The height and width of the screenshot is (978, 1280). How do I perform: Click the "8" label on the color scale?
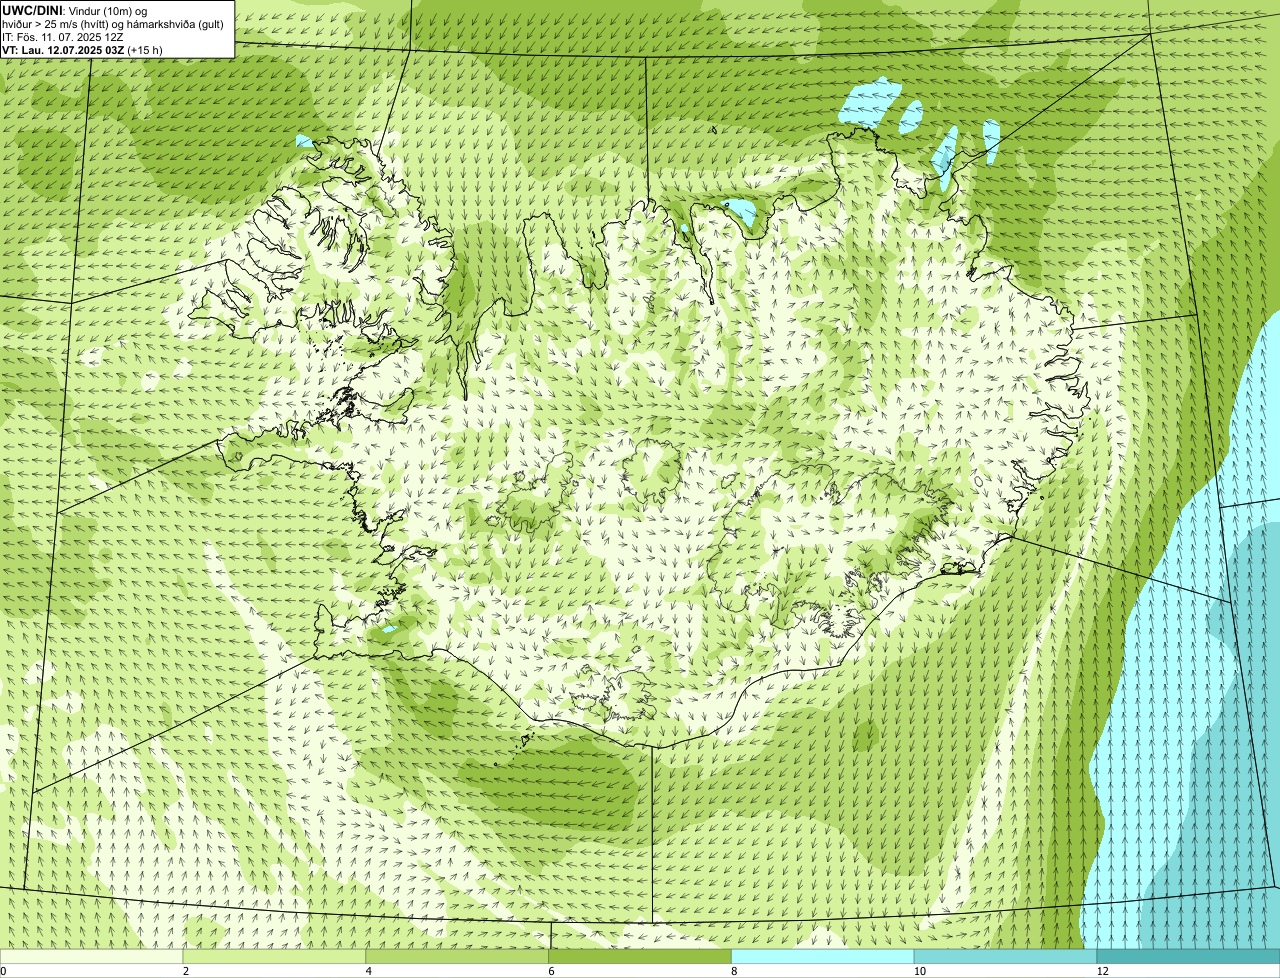click(734, 971)
